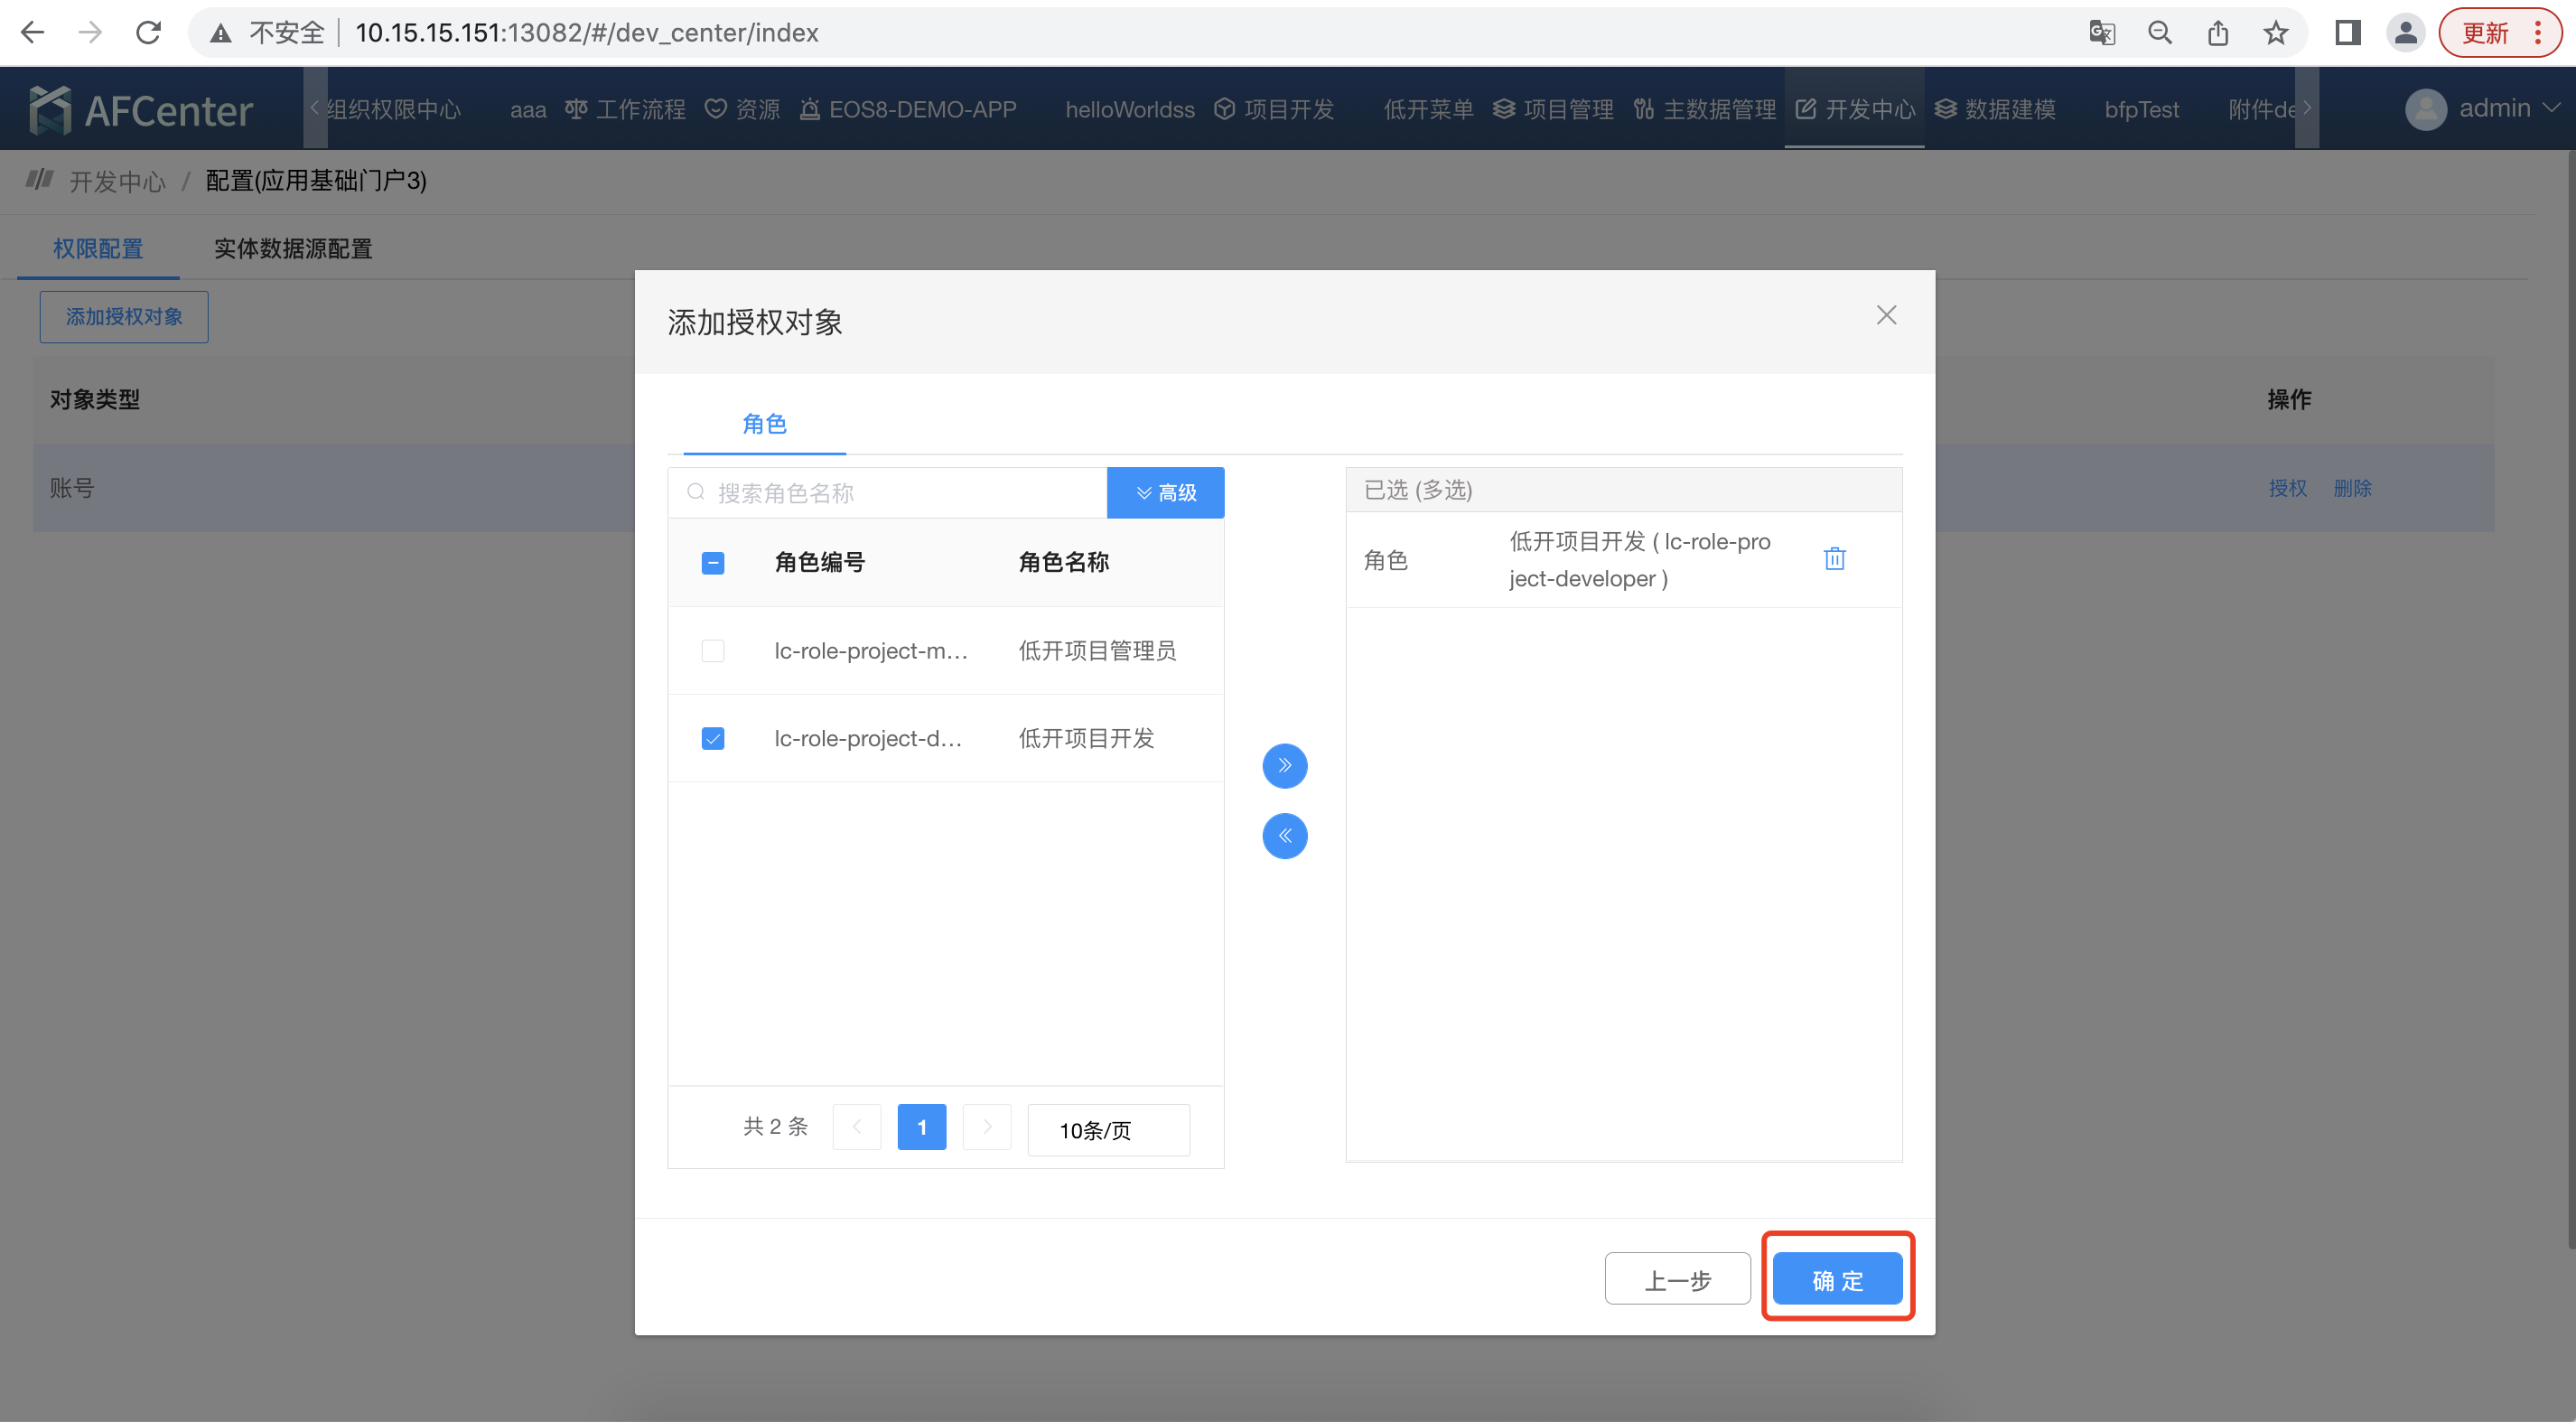Click the 添加授权对象 button

pyautogui.click(x=124, y=317)
